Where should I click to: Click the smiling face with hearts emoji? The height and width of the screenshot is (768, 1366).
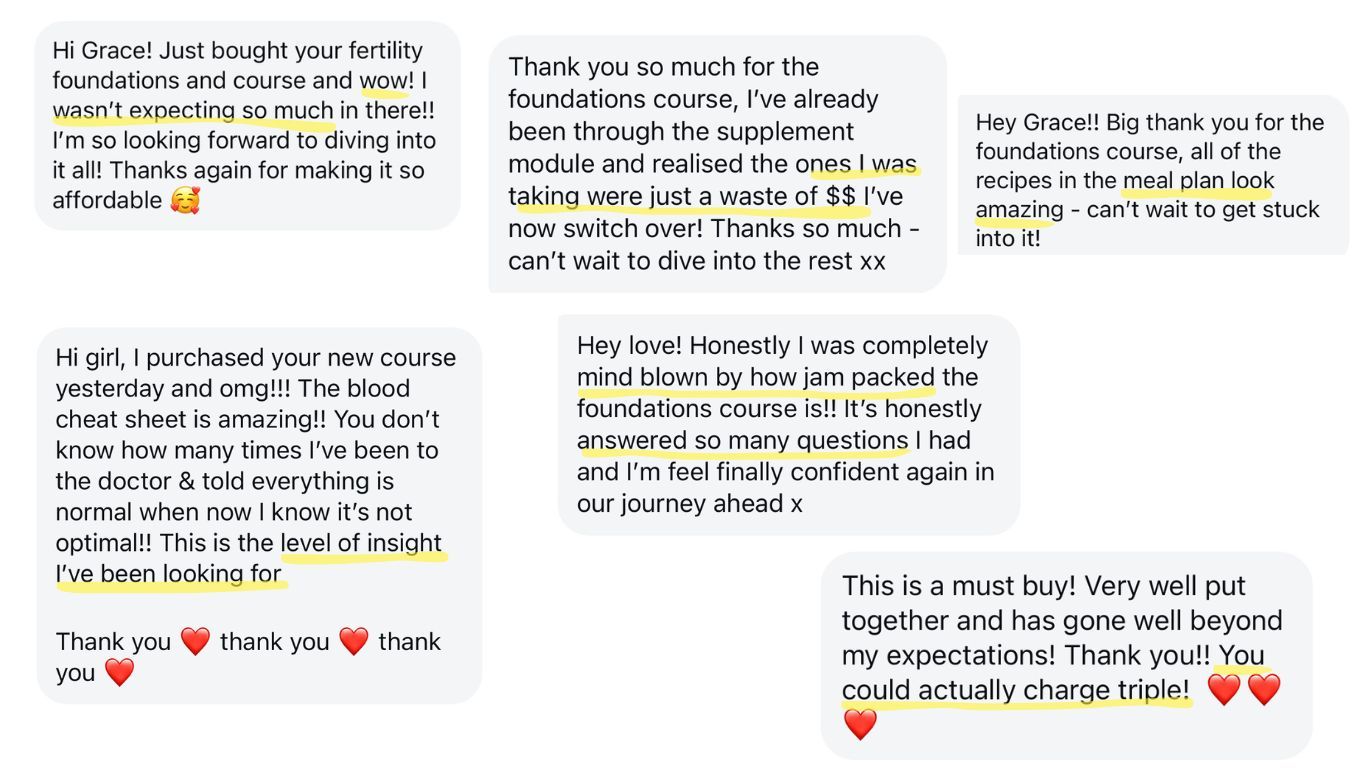point(185,200)
